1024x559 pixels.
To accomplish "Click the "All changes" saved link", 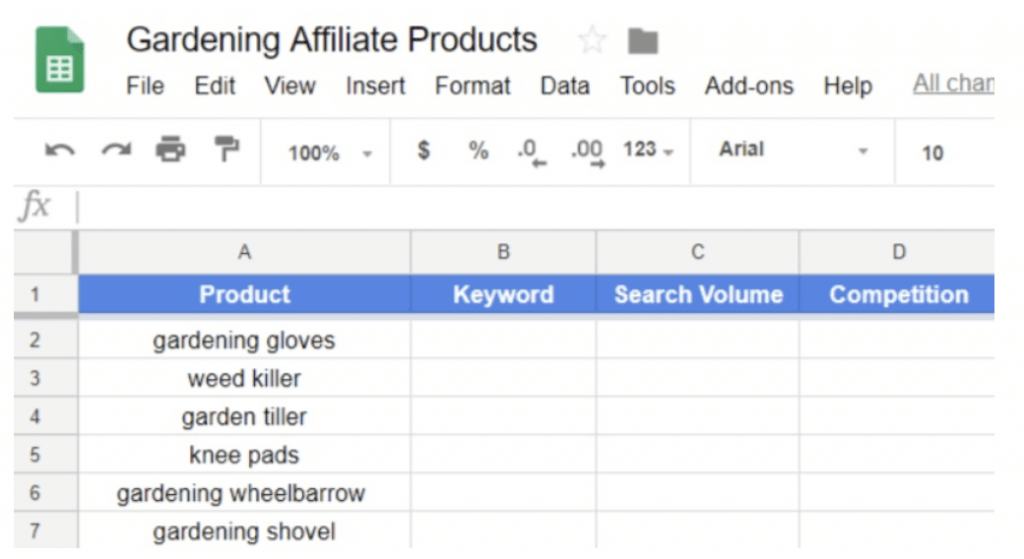I will 953,84.
